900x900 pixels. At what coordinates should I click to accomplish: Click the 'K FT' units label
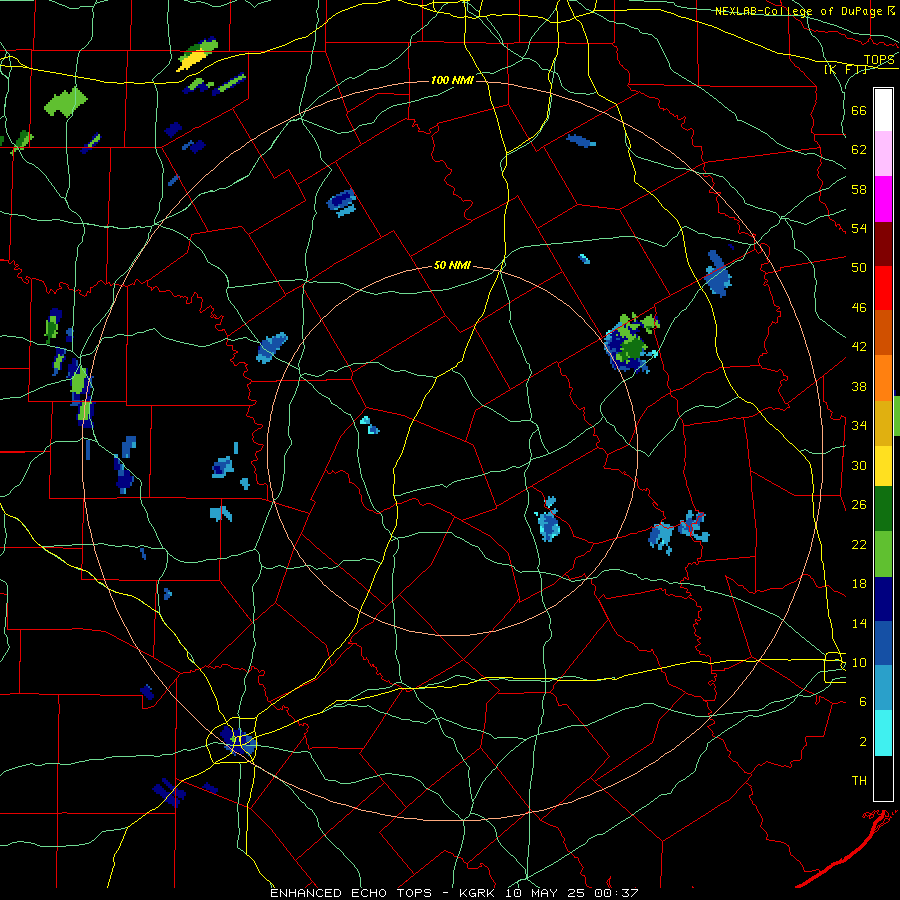845,70
